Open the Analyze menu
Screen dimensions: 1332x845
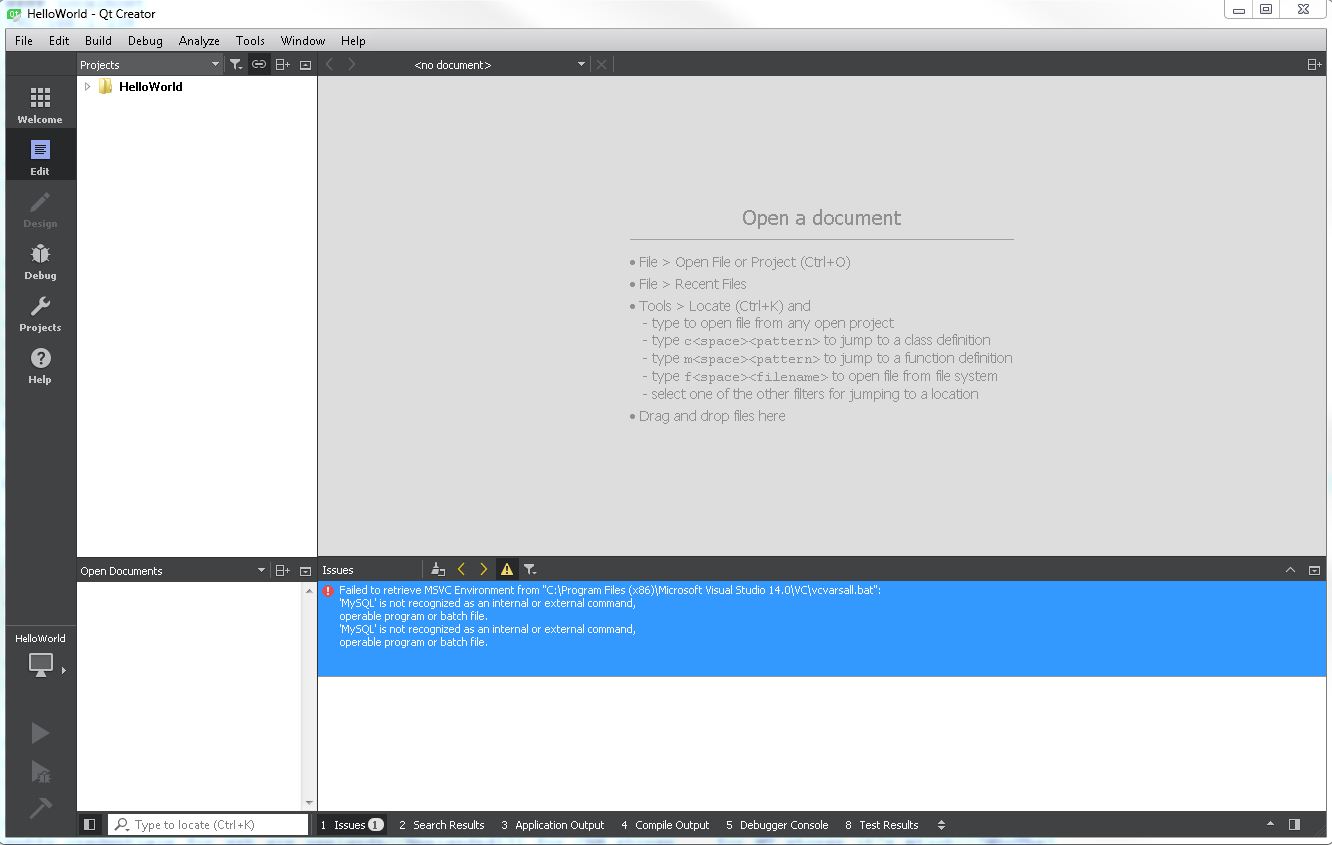[199, 41]
